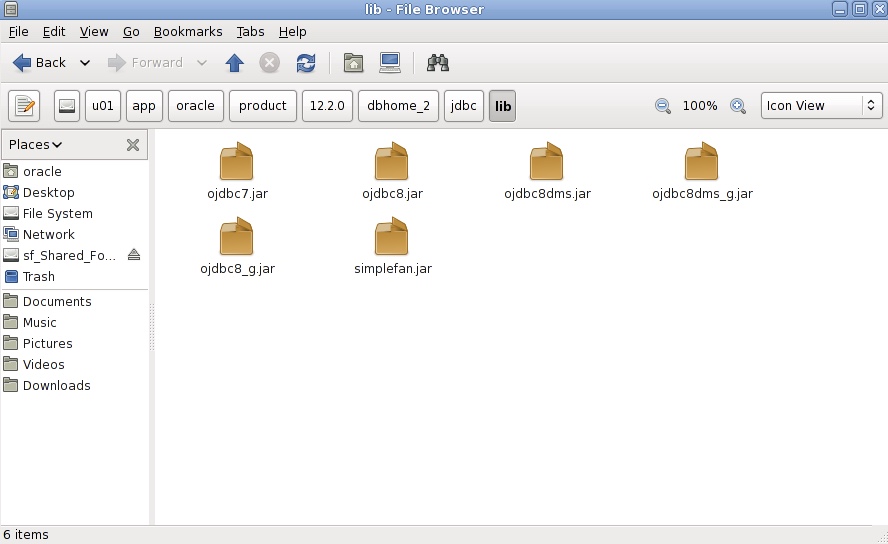Jump to root filesystem drive button
This screenshot has width=888, height=544.
(x=67, y=106)
